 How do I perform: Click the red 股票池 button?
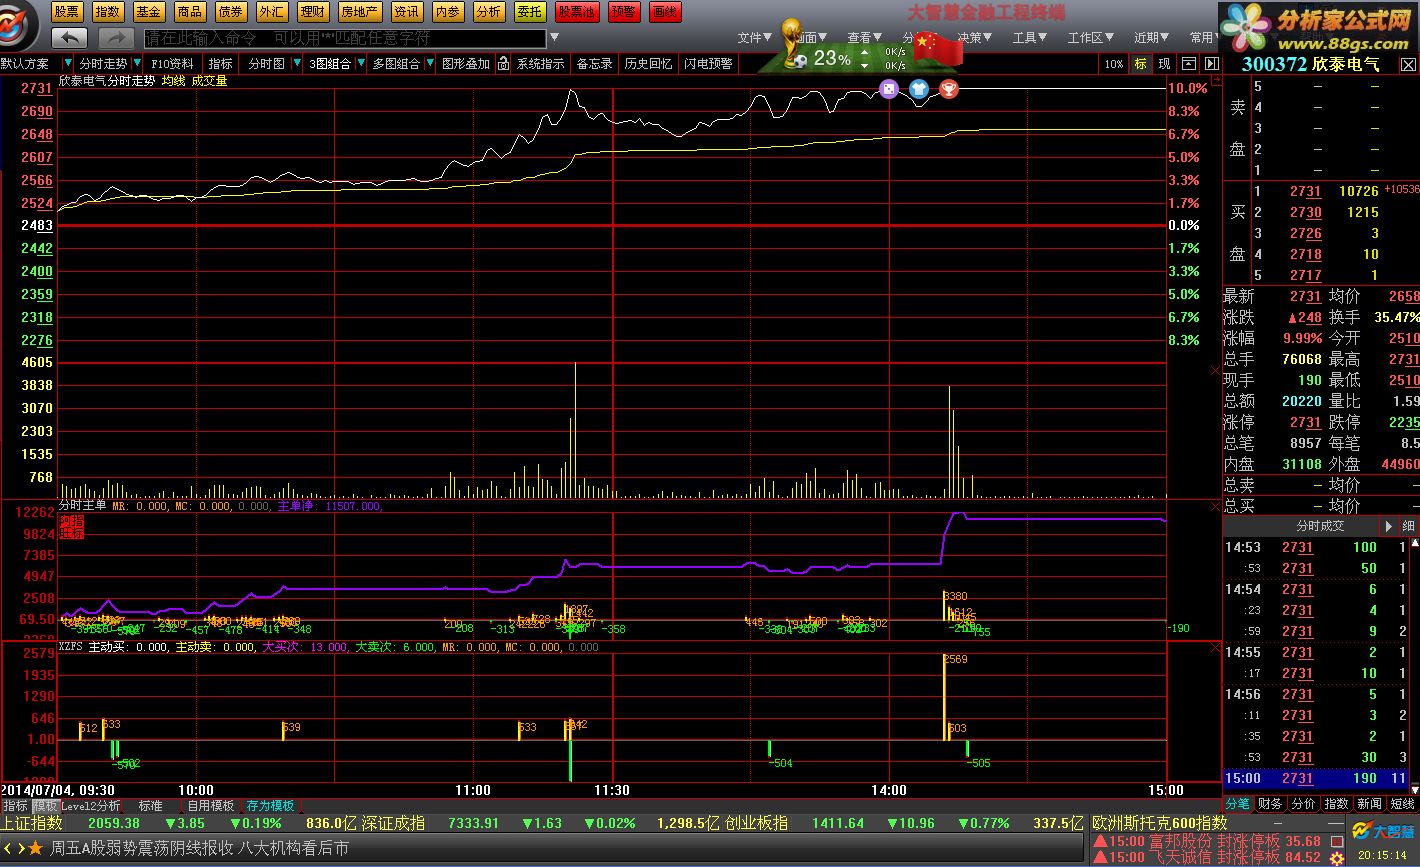[578, 12]
